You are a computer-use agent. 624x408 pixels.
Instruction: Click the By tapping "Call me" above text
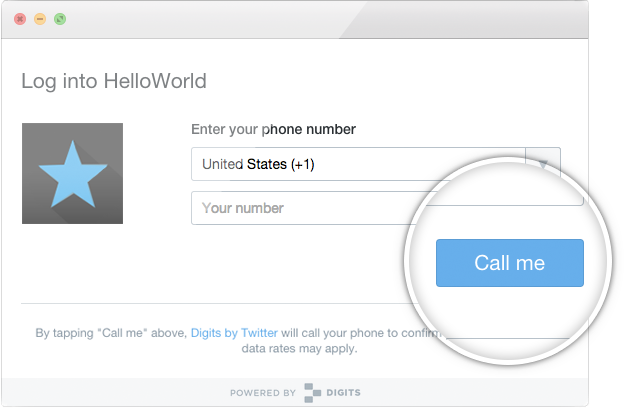[111, 333]
